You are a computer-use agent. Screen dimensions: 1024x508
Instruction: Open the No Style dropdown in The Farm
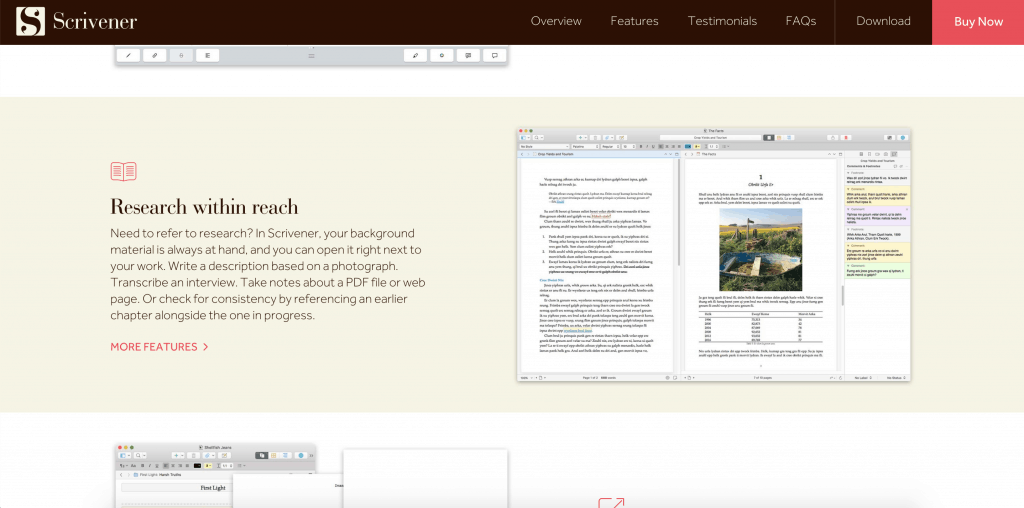click(545, 146)
